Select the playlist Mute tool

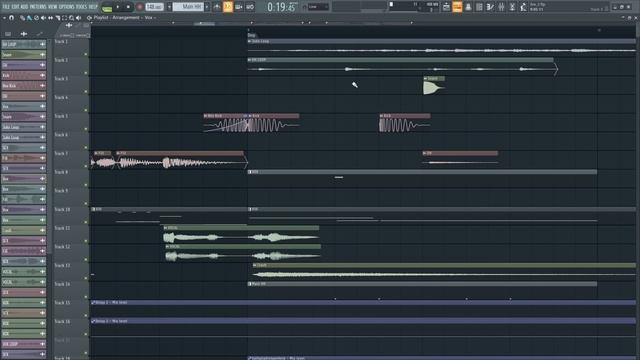click(x=43, y=18)
